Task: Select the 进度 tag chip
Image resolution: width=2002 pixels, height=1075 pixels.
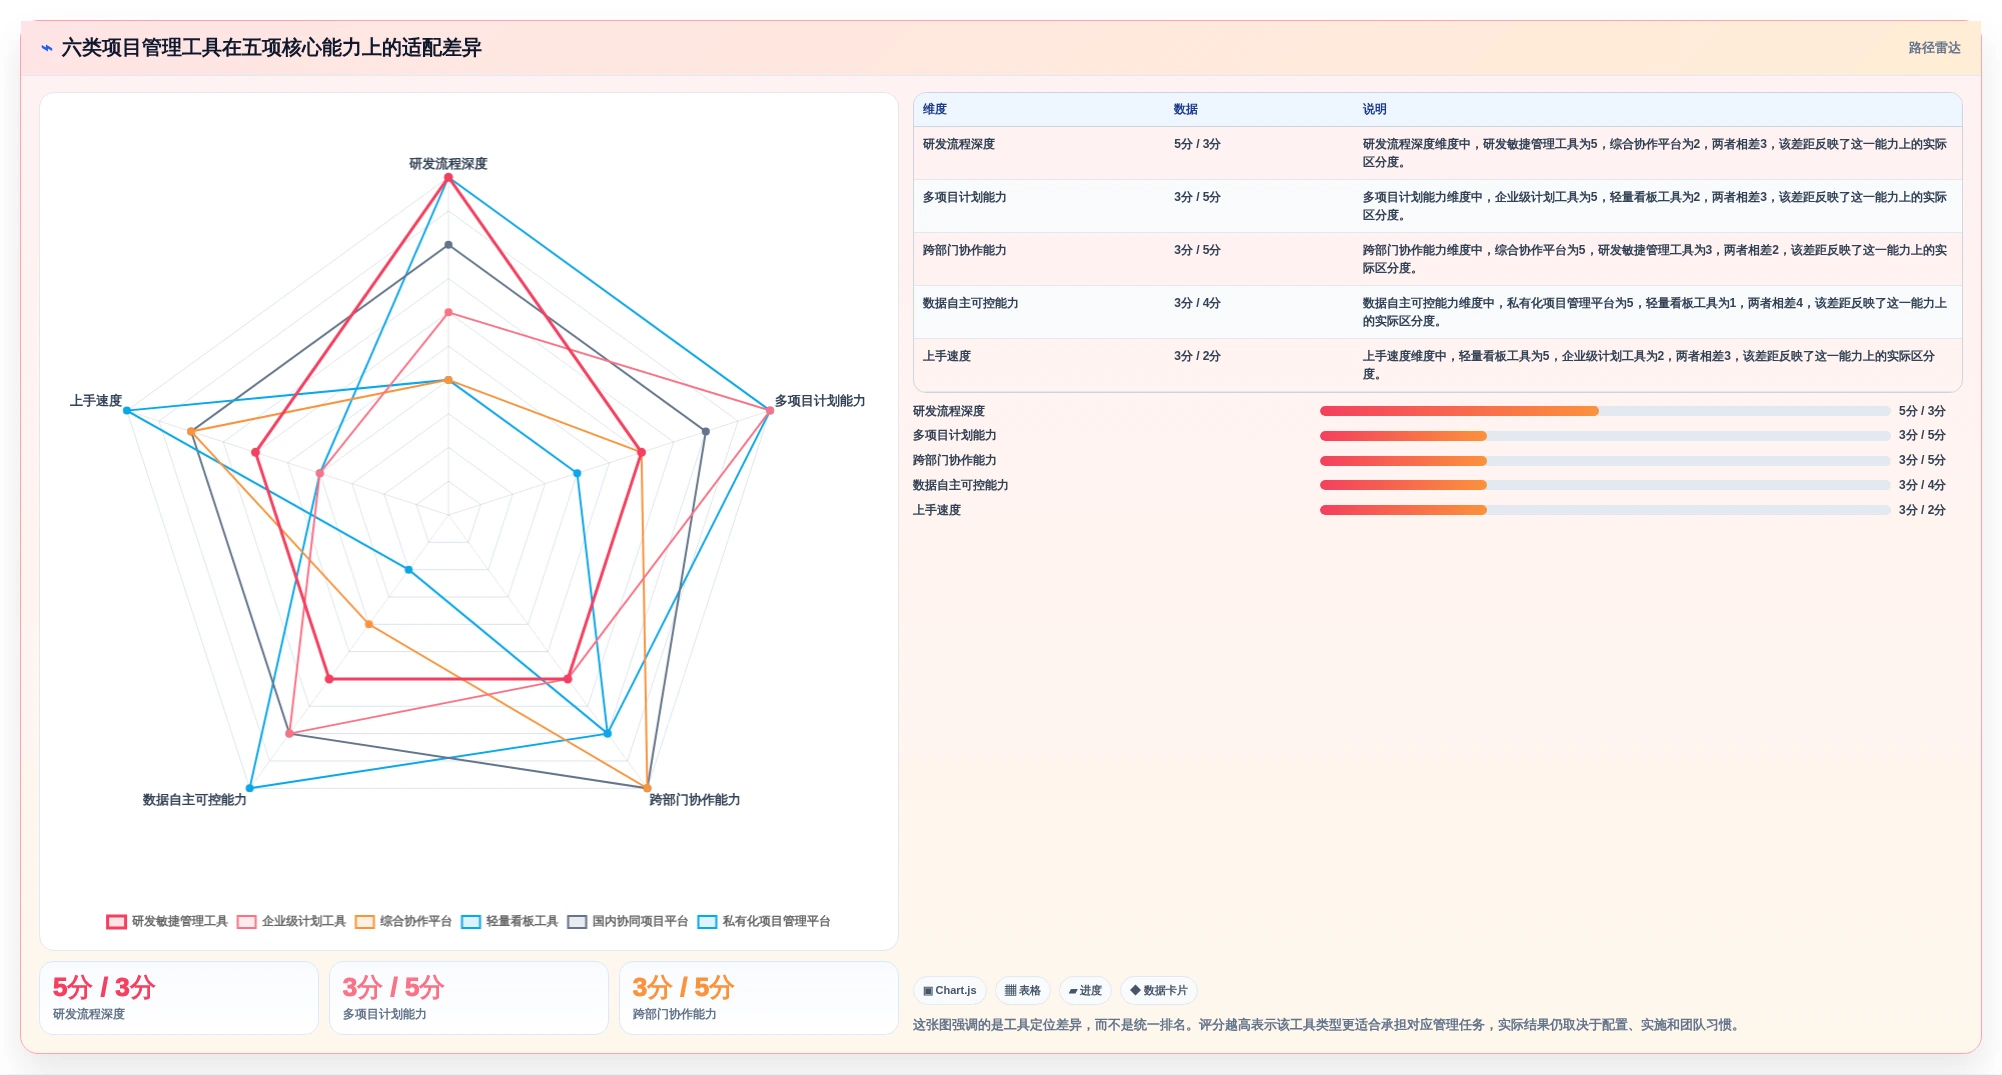Action: point(1085,991)
